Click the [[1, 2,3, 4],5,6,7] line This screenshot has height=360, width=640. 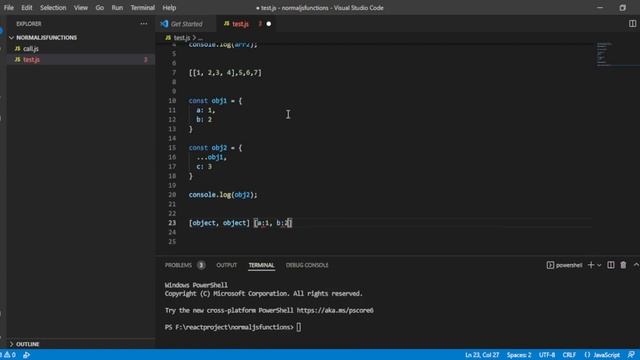225,73
